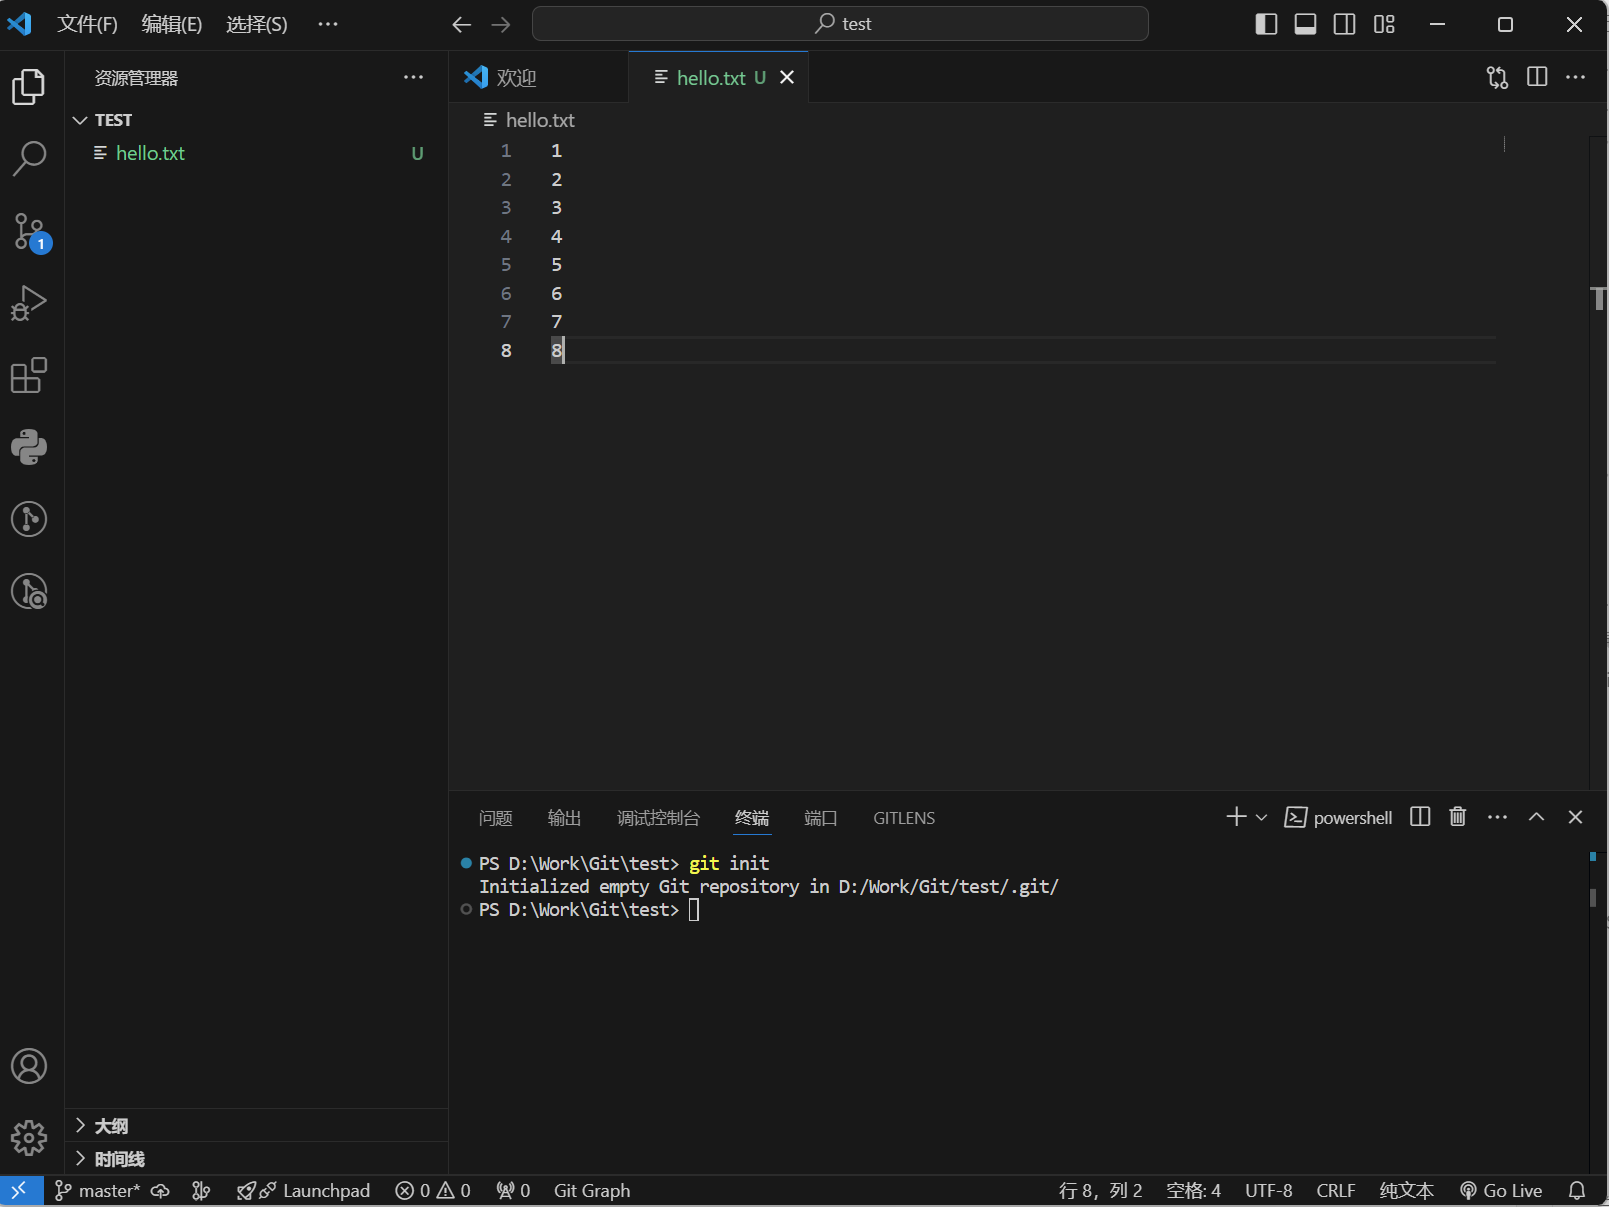Open the Git Graph sidebar icon
This screenshot has height=1207, width=1609.
[x=29, y=519]
